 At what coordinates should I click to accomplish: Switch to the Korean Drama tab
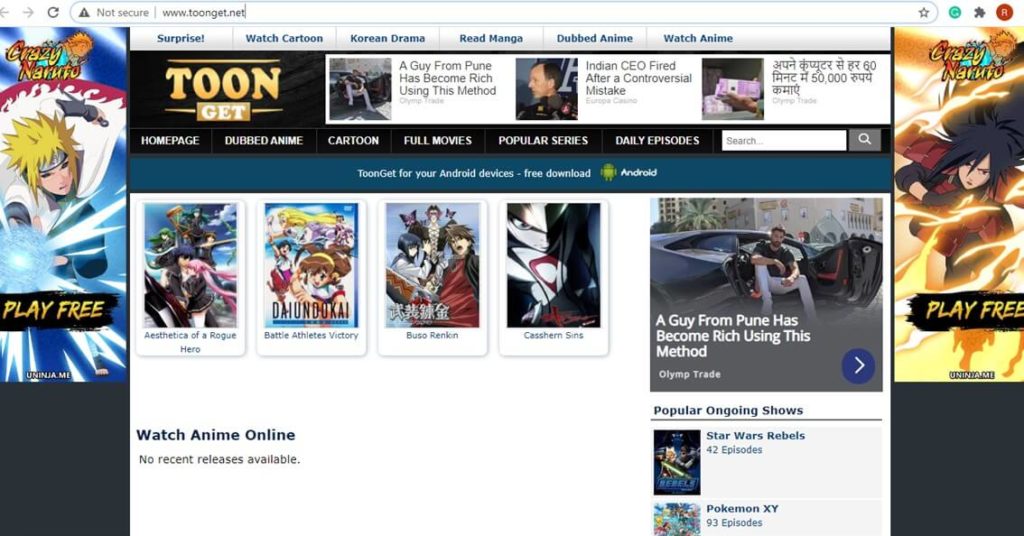[x=387, y=38]
